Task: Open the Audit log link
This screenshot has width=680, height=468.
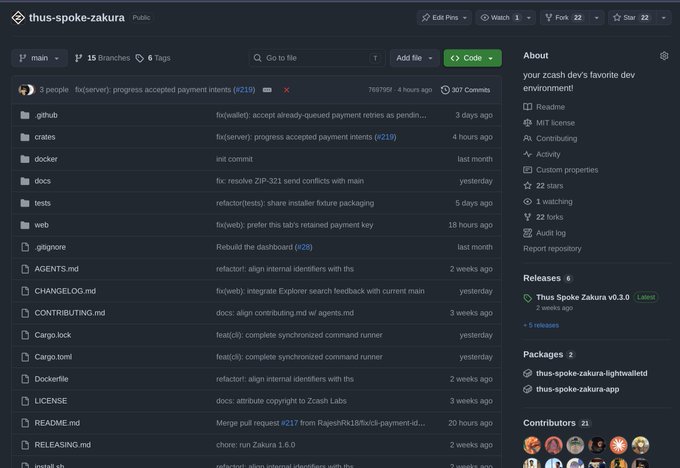Action: pyautogui.click(x=551, y=233)
